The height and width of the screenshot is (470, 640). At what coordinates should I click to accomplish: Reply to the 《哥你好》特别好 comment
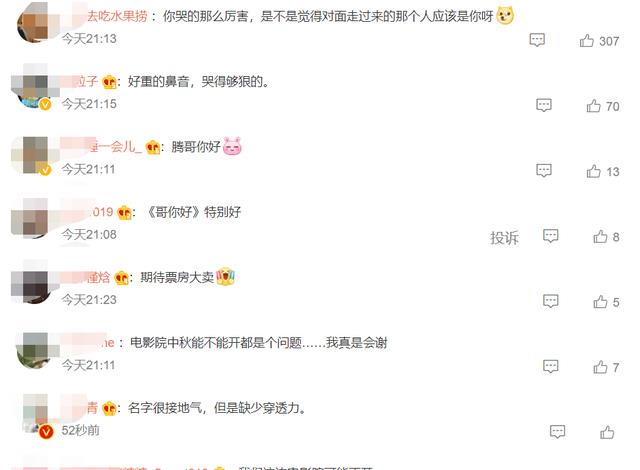(551, 236)
